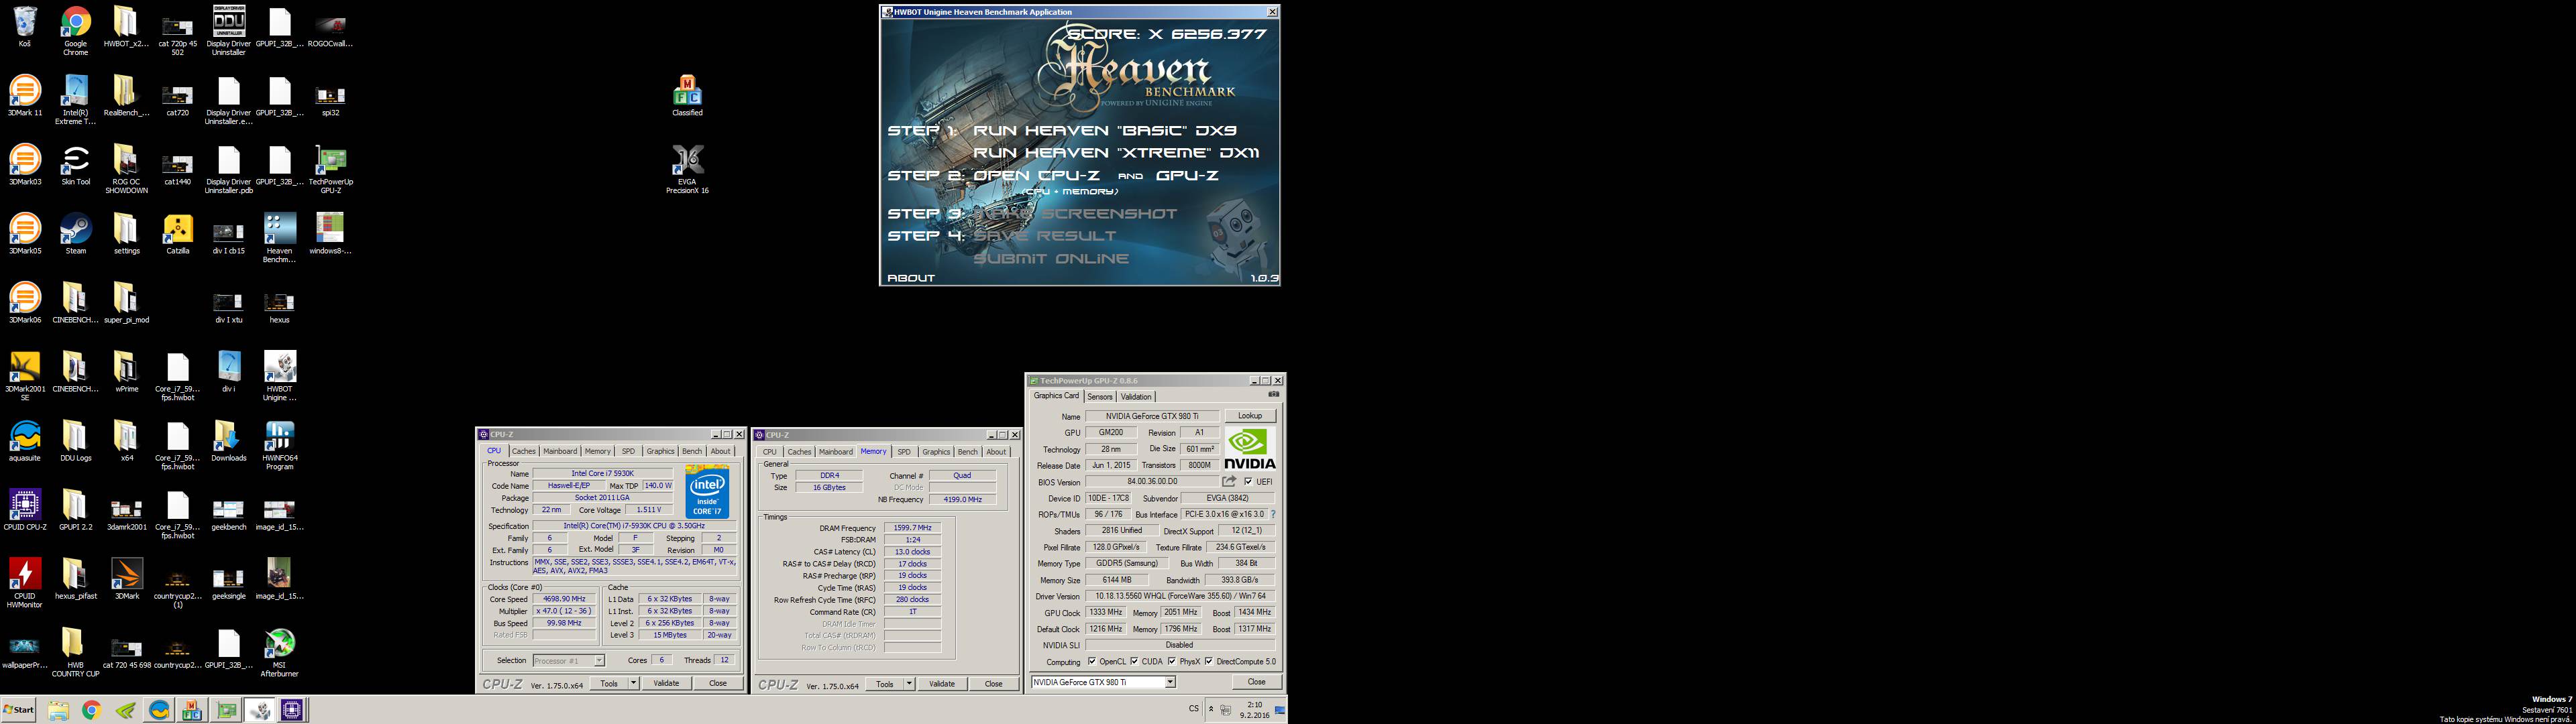
Task: Select the 3DMark 11 desktop icon
Action: point(25,96)
